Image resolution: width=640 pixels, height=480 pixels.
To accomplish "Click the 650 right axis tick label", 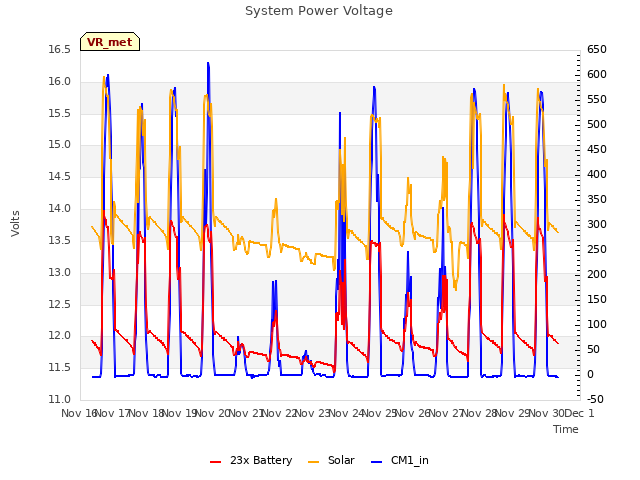I will tap(597, 49).
